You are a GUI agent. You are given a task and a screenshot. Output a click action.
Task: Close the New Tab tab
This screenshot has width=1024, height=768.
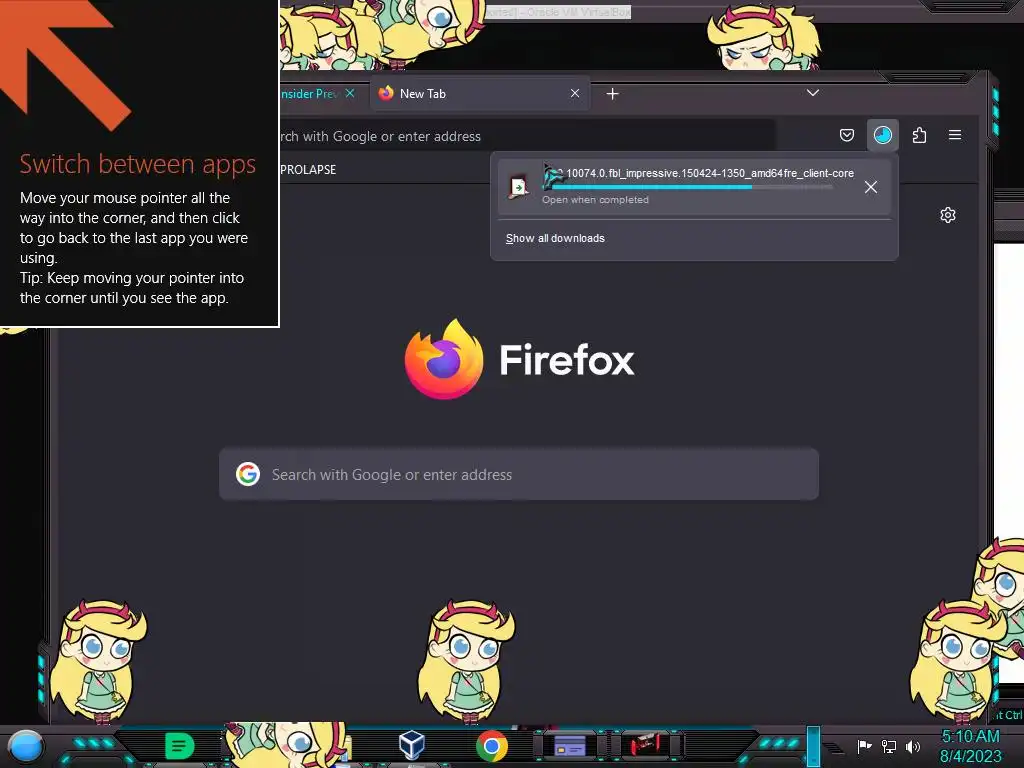pos(575,93)
